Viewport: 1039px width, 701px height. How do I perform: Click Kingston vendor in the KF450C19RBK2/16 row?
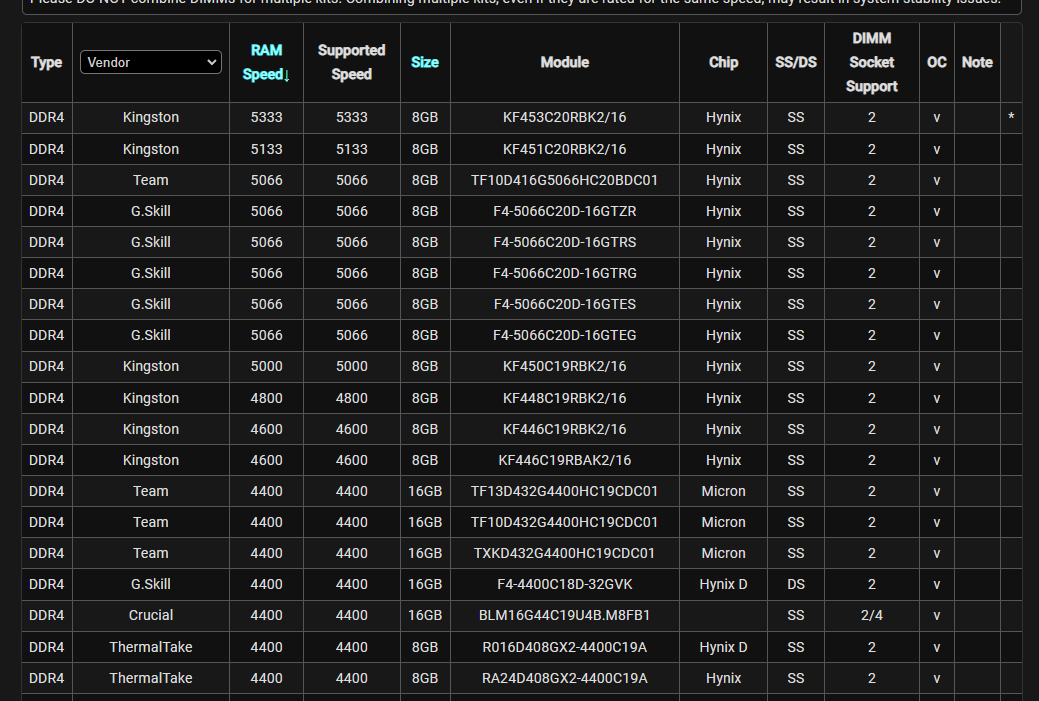(150, 366)
